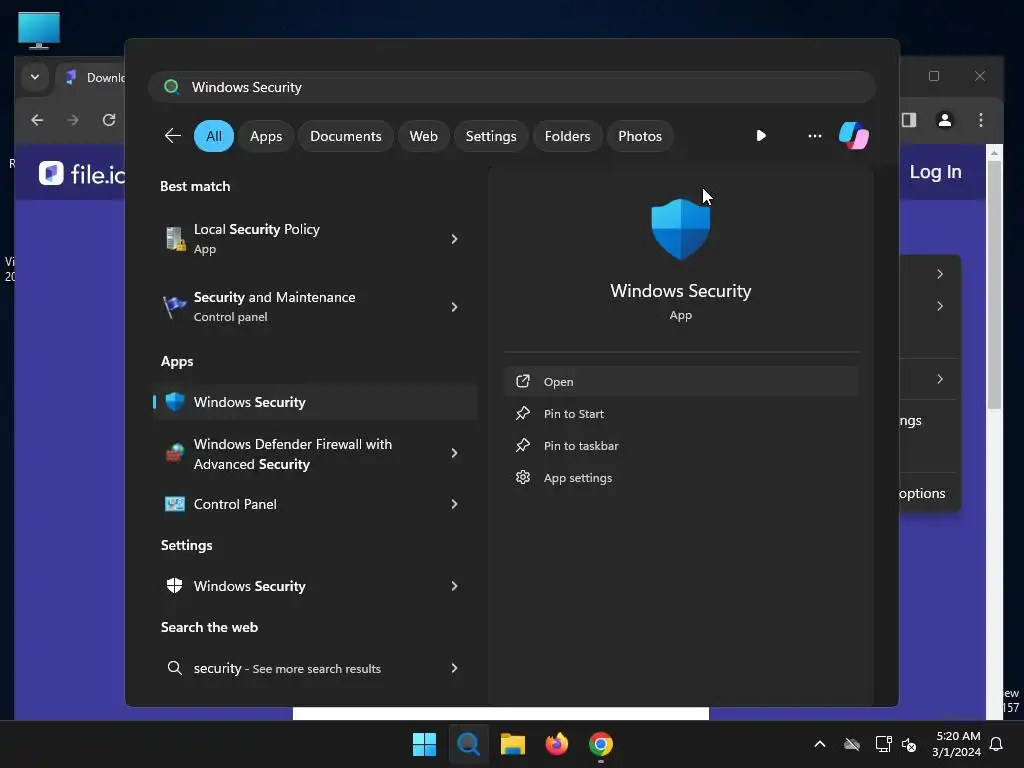Click the Security and Maintenance flag icon
The width and height of the screenshot is (1024, 768).
point(174,306)
